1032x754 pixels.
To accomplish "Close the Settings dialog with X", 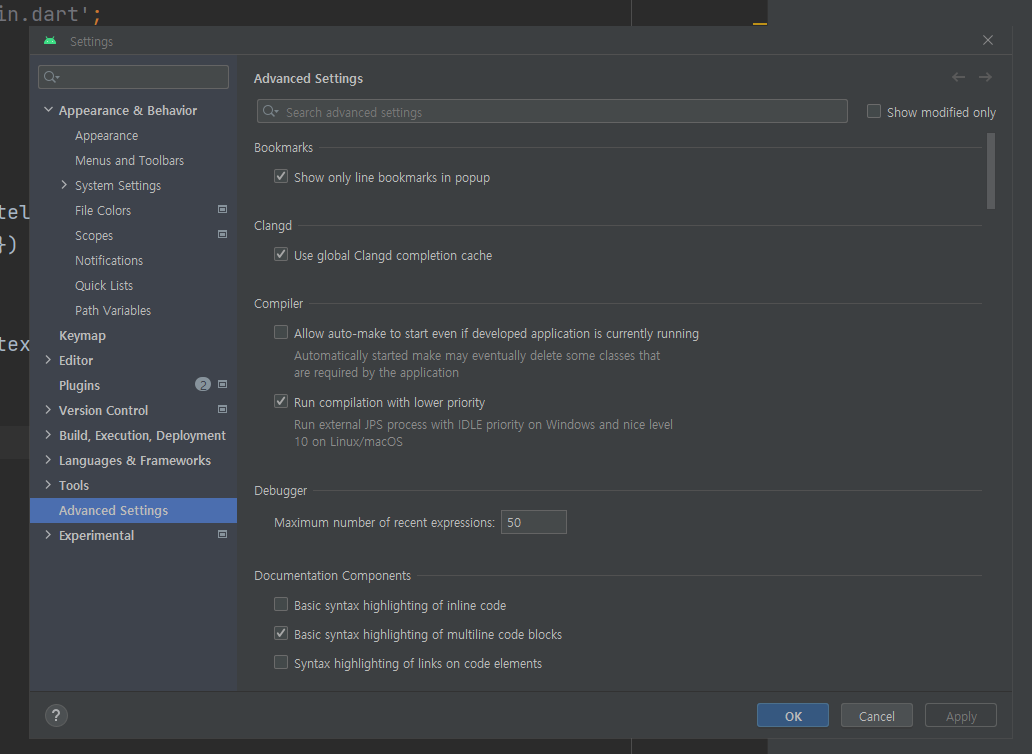I will [x=988, y=40].
